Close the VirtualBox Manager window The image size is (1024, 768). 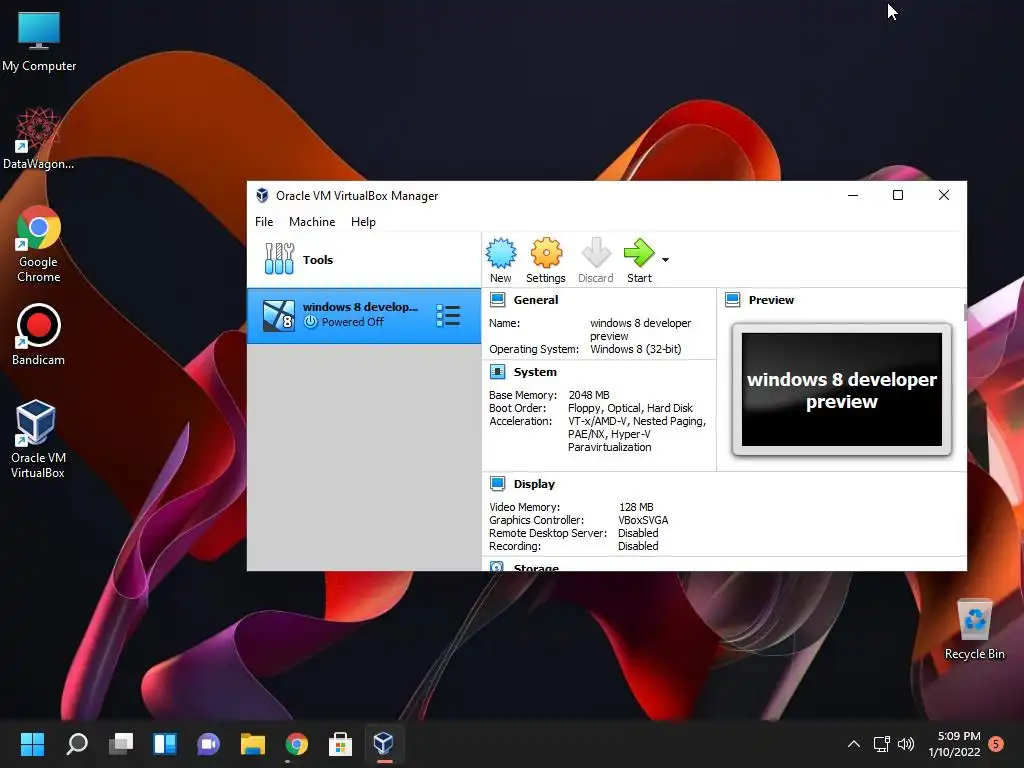coord(944,195)
